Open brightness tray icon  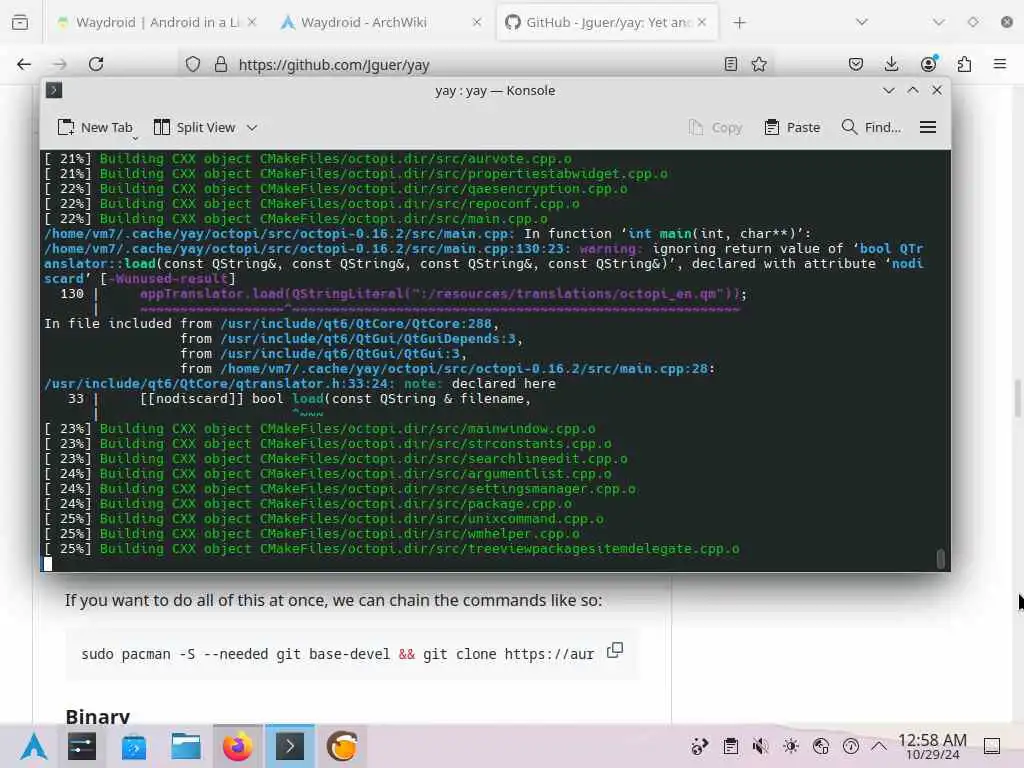791,746
